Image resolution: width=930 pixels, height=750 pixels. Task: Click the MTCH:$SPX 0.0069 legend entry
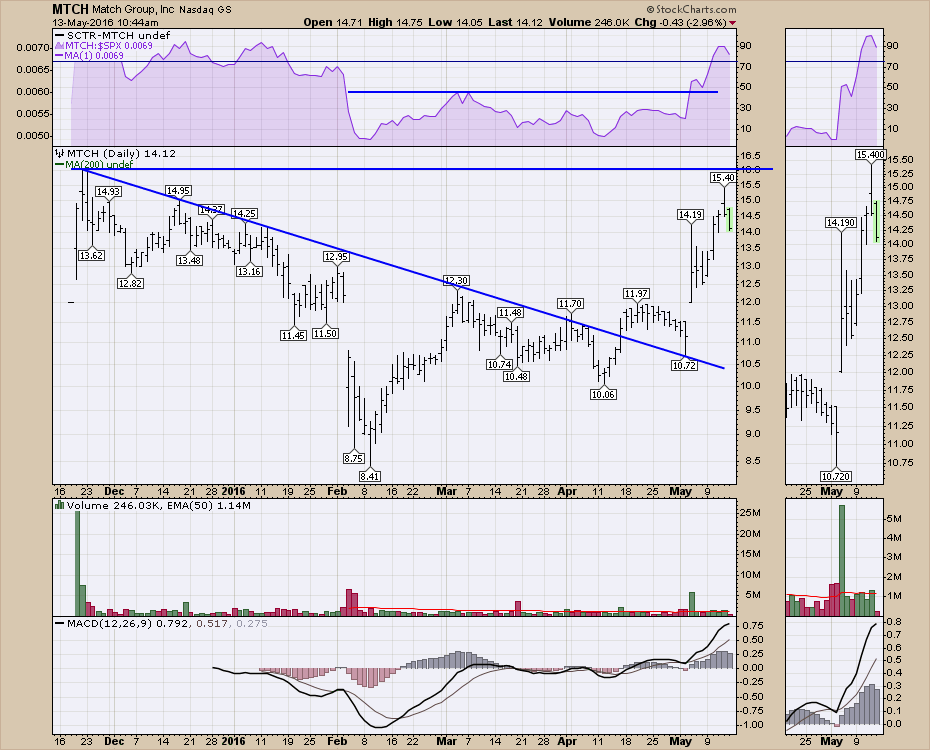coord(104,46)
